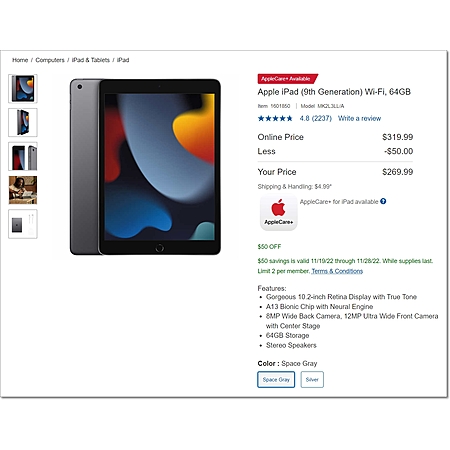Click the star rating icons

(x=275, y=118)
